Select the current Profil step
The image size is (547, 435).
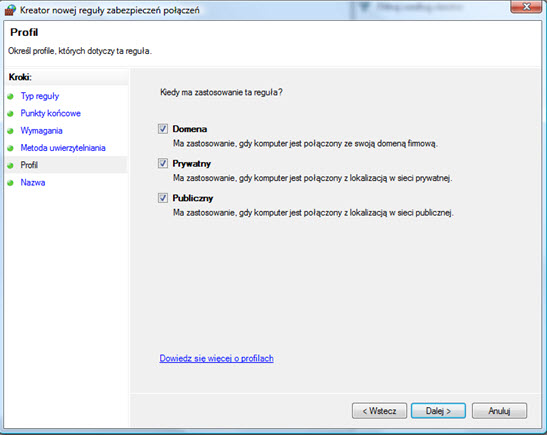(29, 165)
